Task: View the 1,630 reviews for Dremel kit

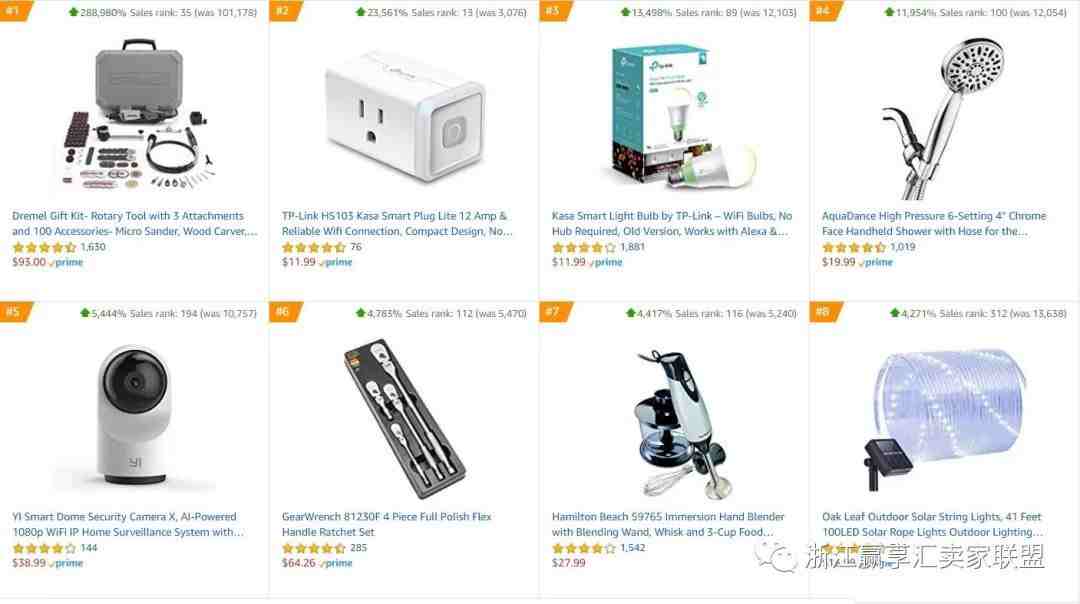Action: pyautogui.click(x=93, y=247)
